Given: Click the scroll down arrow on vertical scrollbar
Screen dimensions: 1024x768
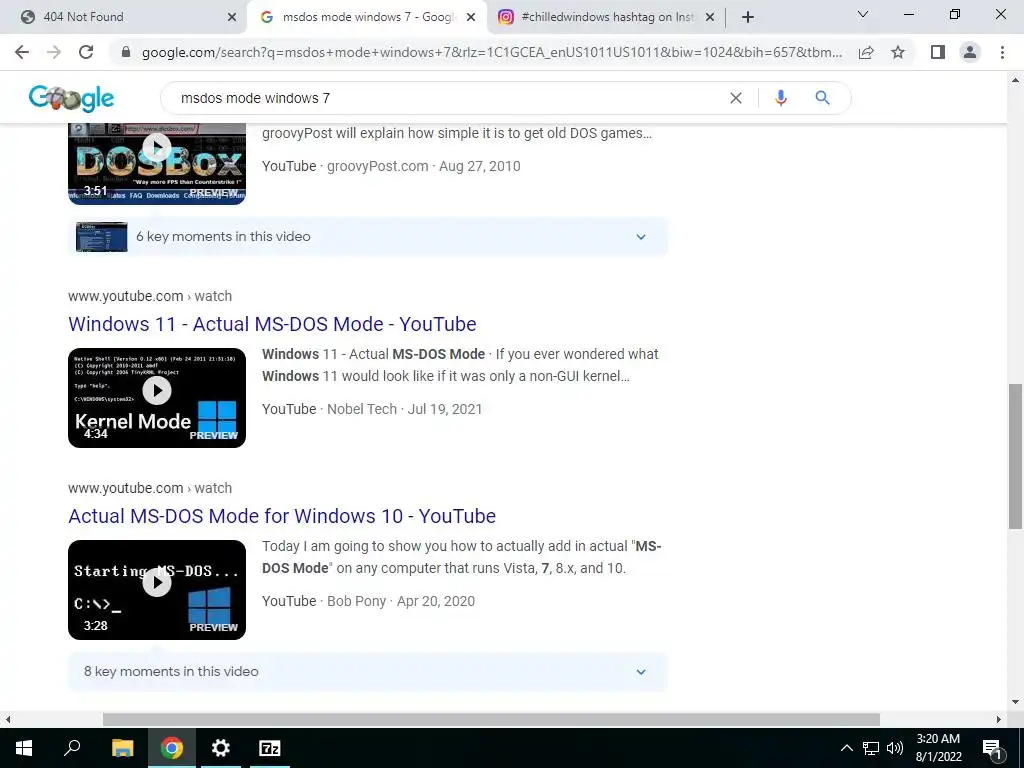Looking at the screenshot, I should [1015, 702].
